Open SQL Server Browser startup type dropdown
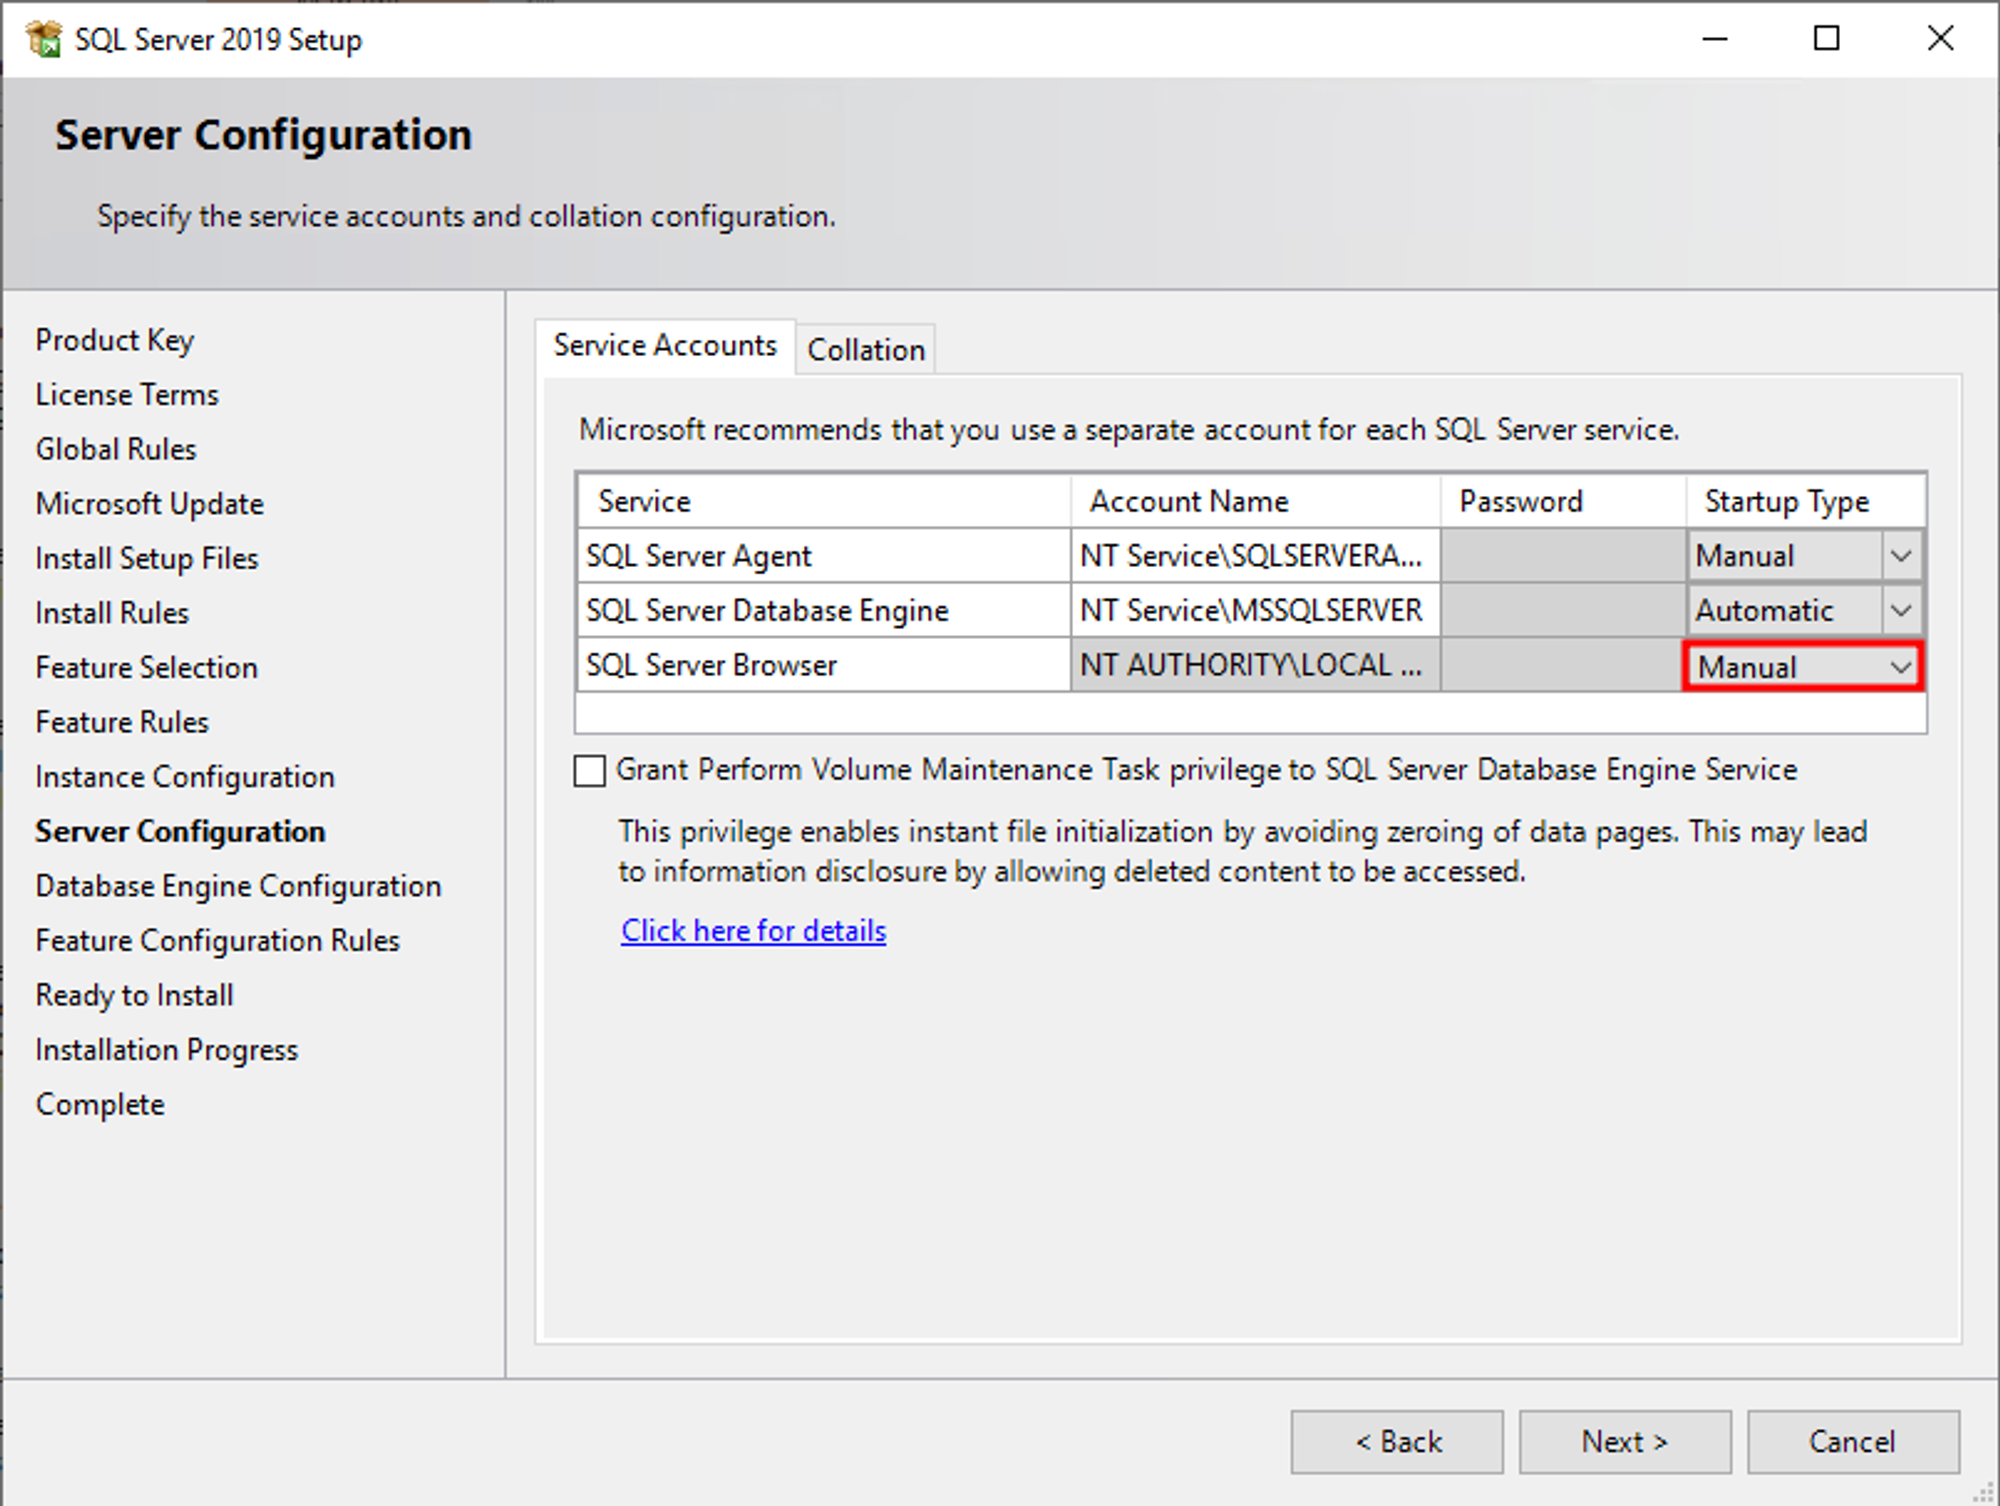The height and width of the screenshot is (1506, 2000). (x=1899, y=666)
